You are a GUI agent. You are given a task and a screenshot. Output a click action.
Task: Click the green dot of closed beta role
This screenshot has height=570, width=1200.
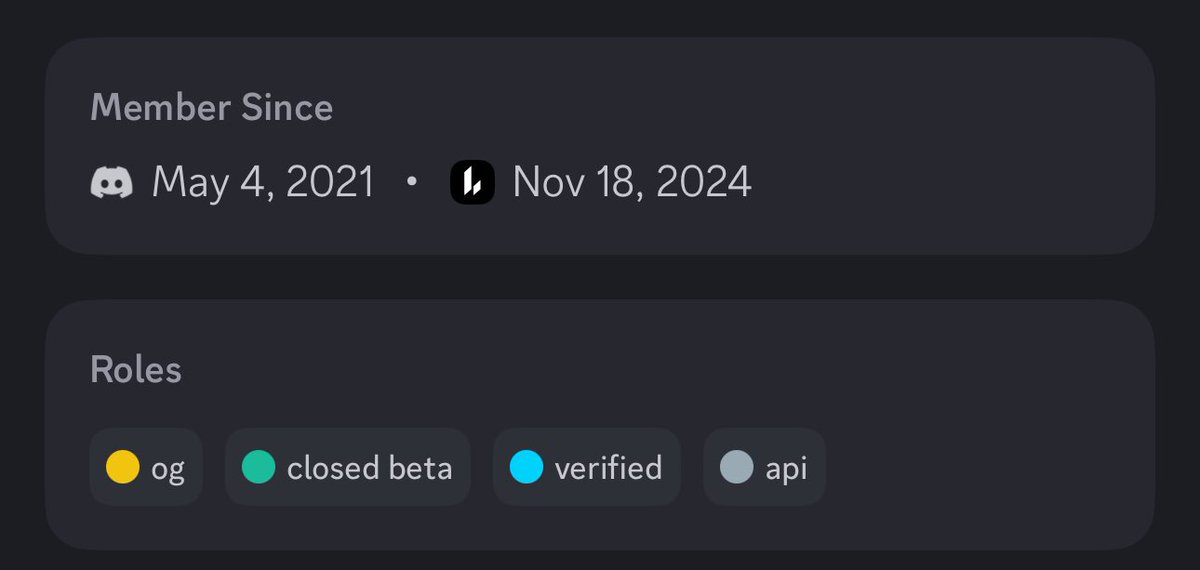(x=258, y=467)
